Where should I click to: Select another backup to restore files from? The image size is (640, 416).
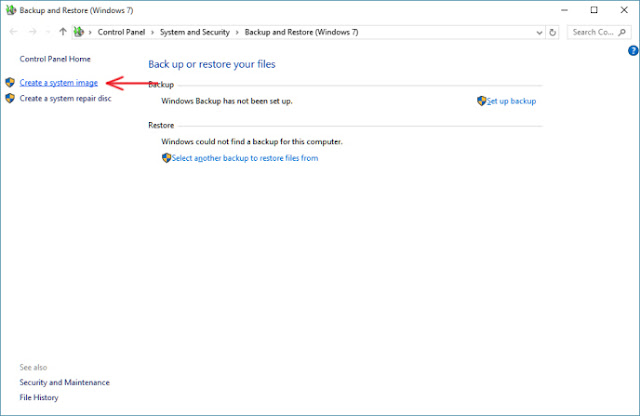point(245,158)
